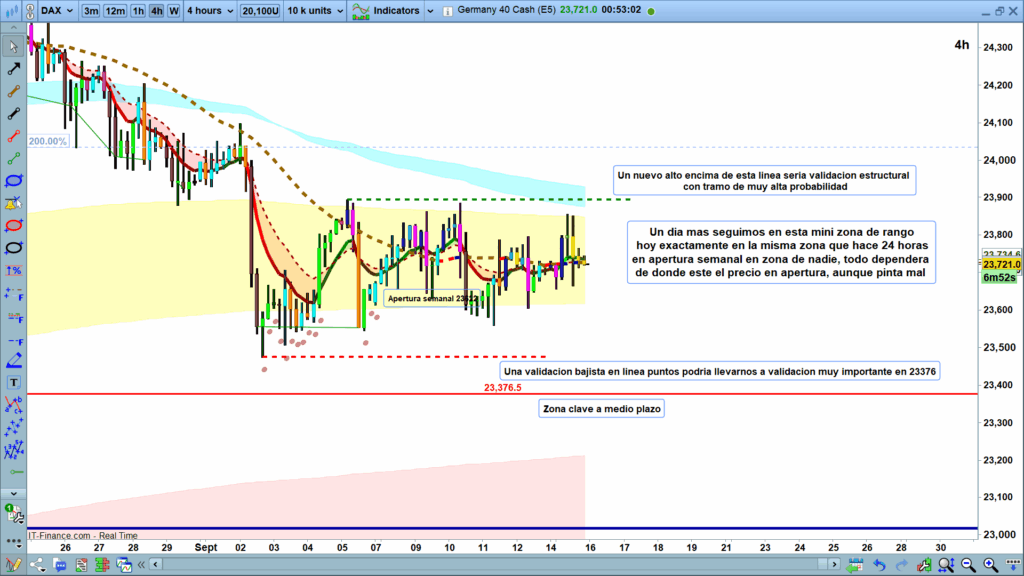Click the 12m timeframe button
The width and height of the screenshot is (1024, 576).
tap(115, 11)
